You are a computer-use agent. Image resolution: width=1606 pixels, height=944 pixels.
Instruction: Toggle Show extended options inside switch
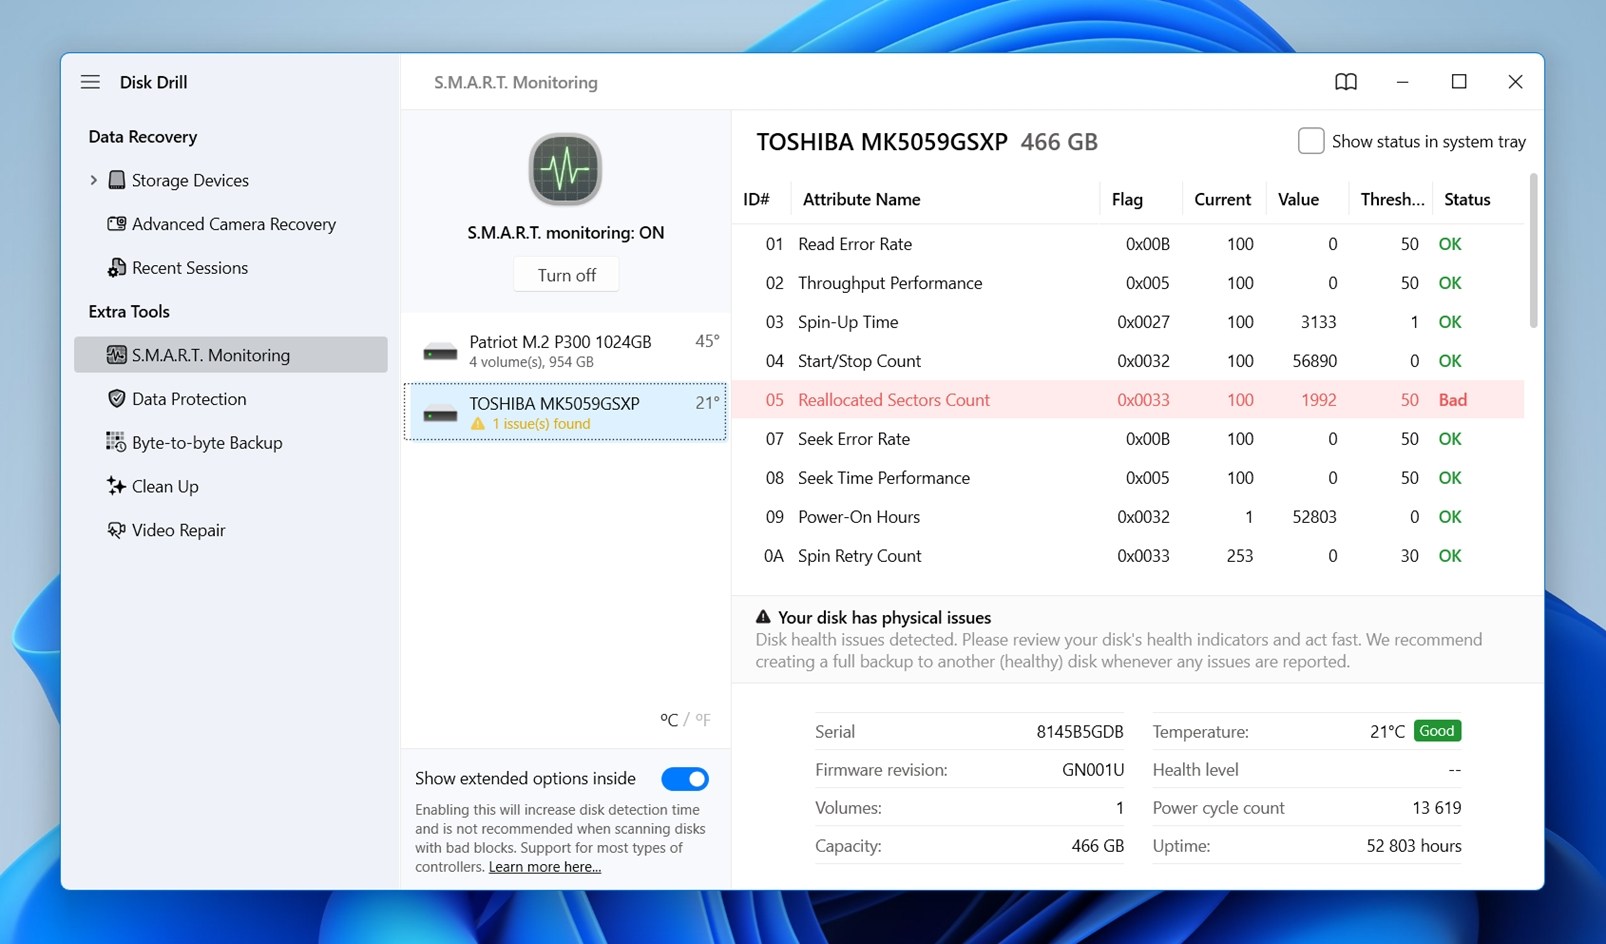tap(685, 779)
